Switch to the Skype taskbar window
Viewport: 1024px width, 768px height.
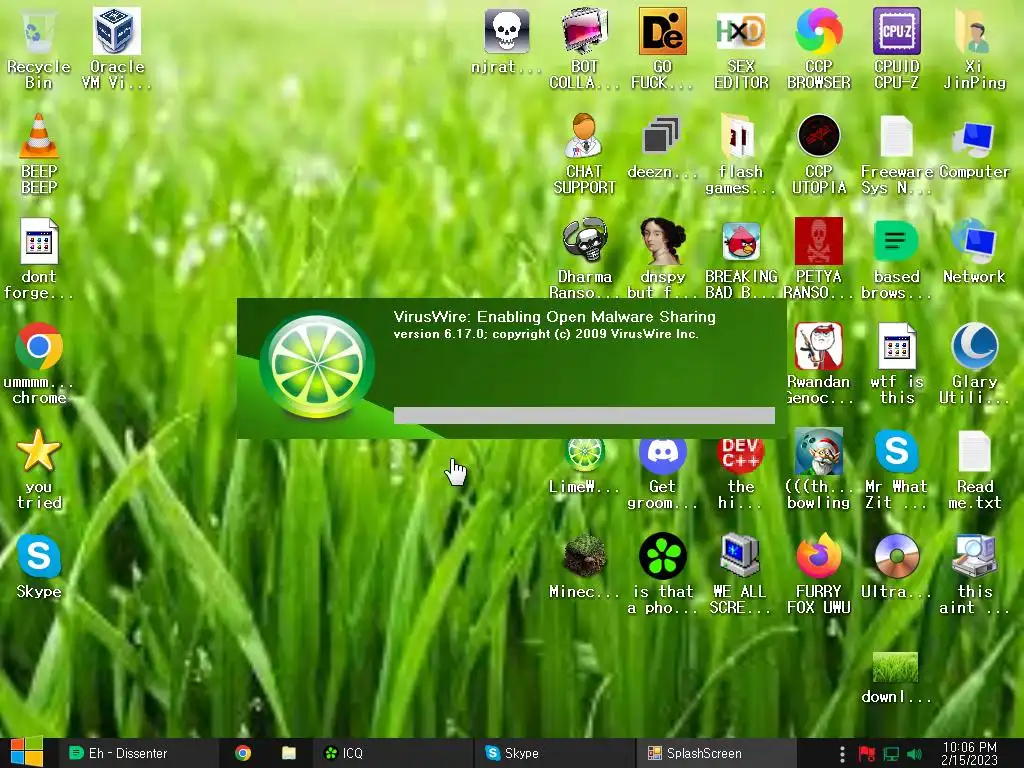(x=554, y=753)
